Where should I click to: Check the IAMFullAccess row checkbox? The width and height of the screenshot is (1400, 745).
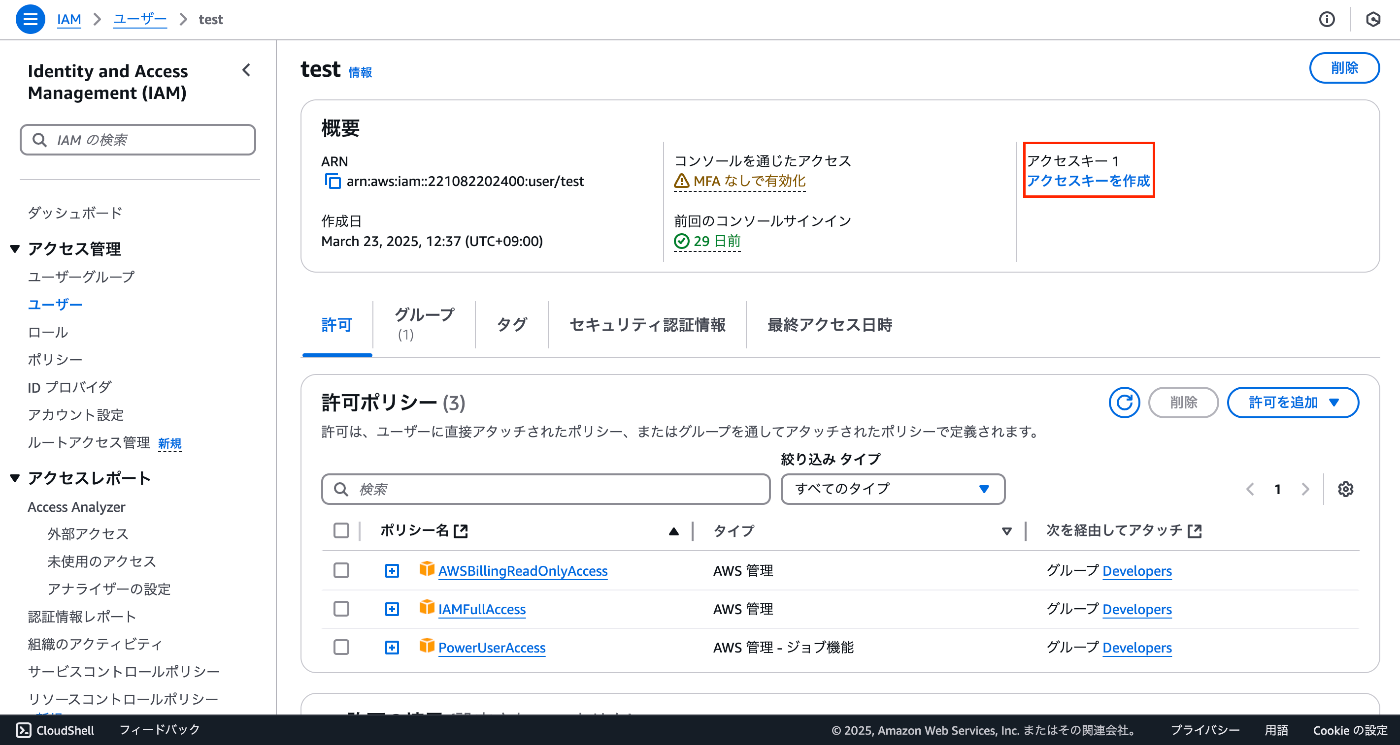point(341,608)
